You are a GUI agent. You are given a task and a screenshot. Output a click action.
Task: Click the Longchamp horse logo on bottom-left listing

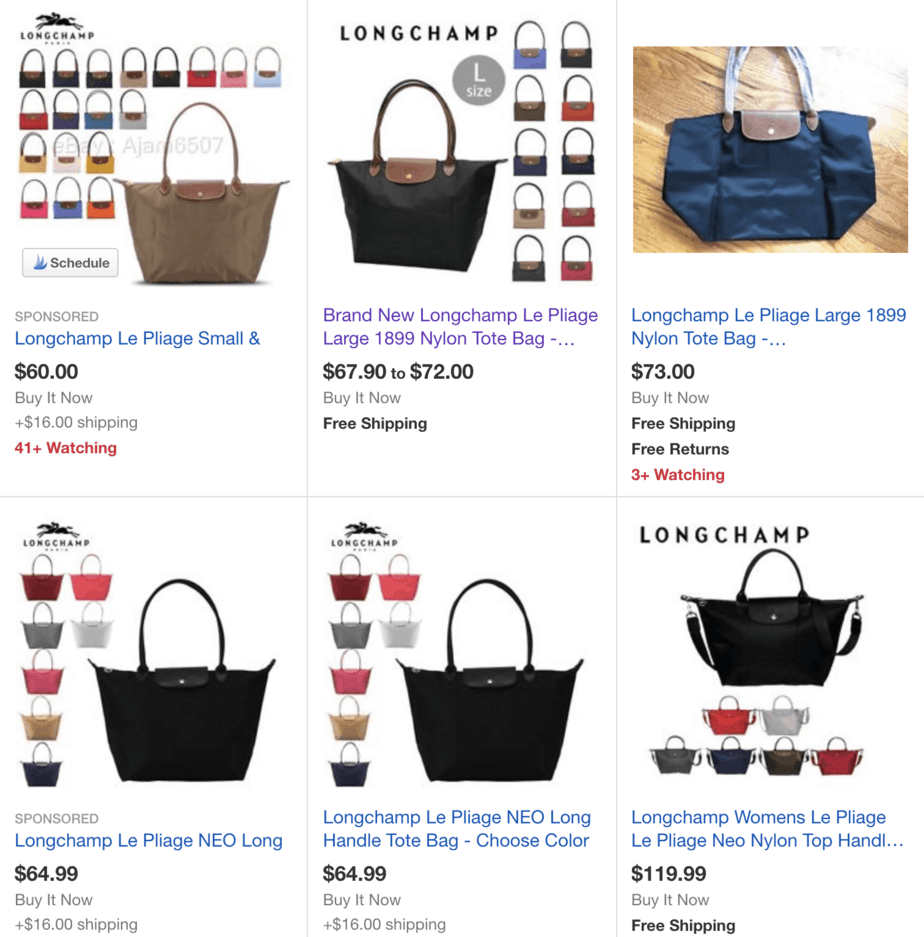click(56, 535)
